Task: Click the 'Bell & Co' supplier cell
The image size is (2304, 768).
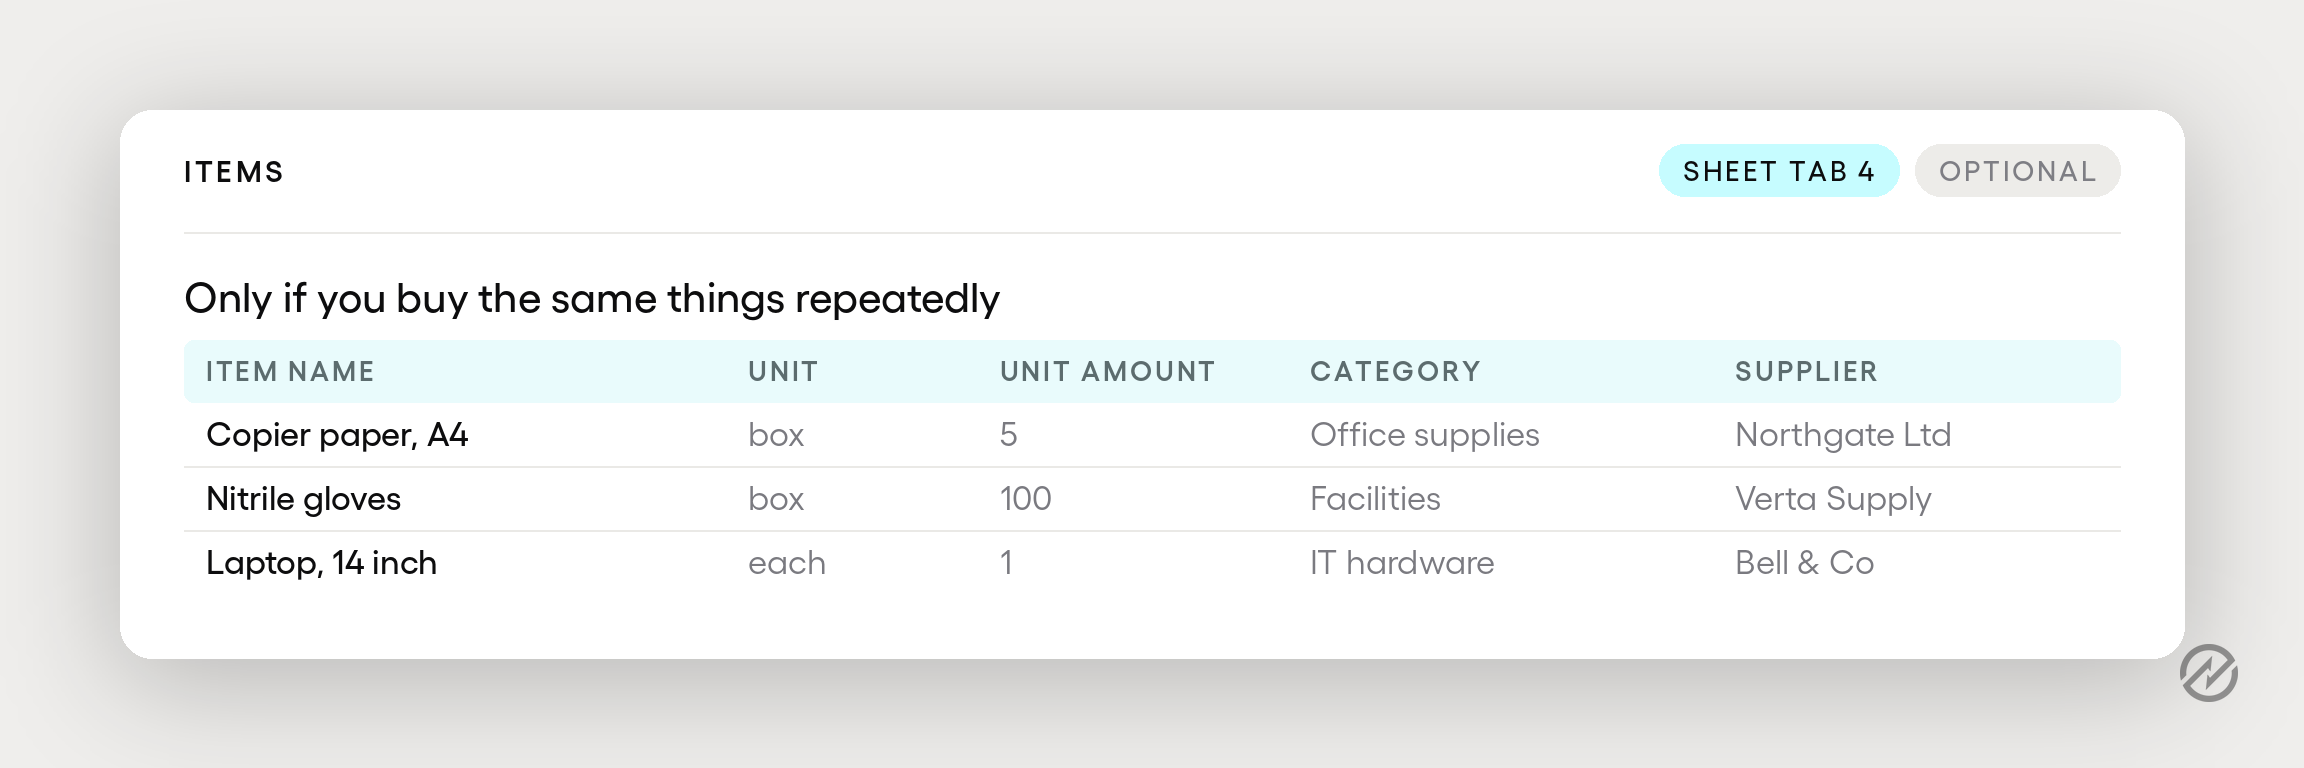Action: (1804, 563)
